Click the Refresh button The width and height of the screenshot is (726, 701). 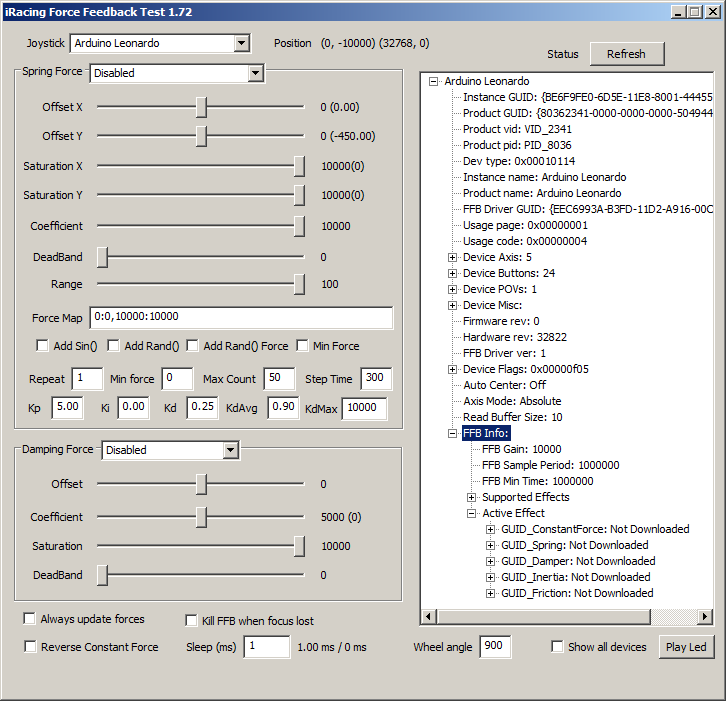point(627,54)
